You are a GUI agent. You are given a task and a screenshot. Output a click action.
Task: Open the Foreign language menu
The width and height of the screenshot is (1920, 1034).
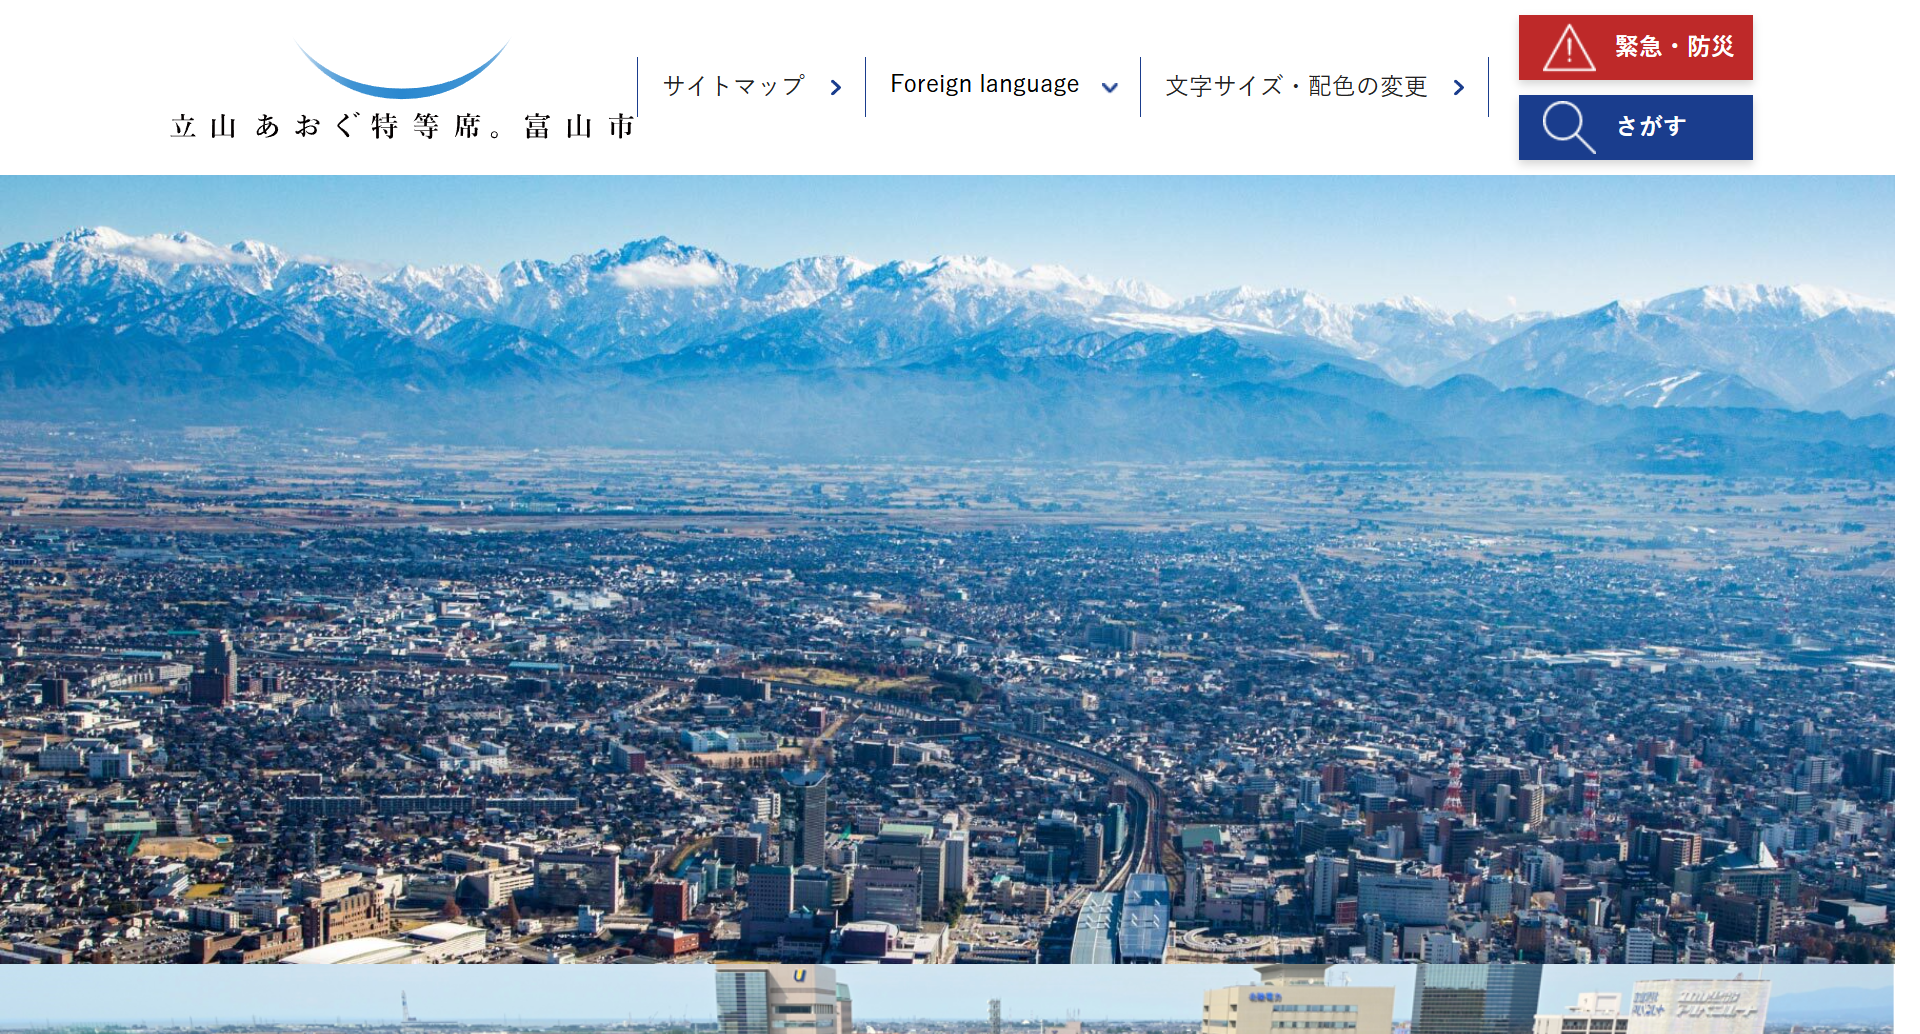coord(984,85)
